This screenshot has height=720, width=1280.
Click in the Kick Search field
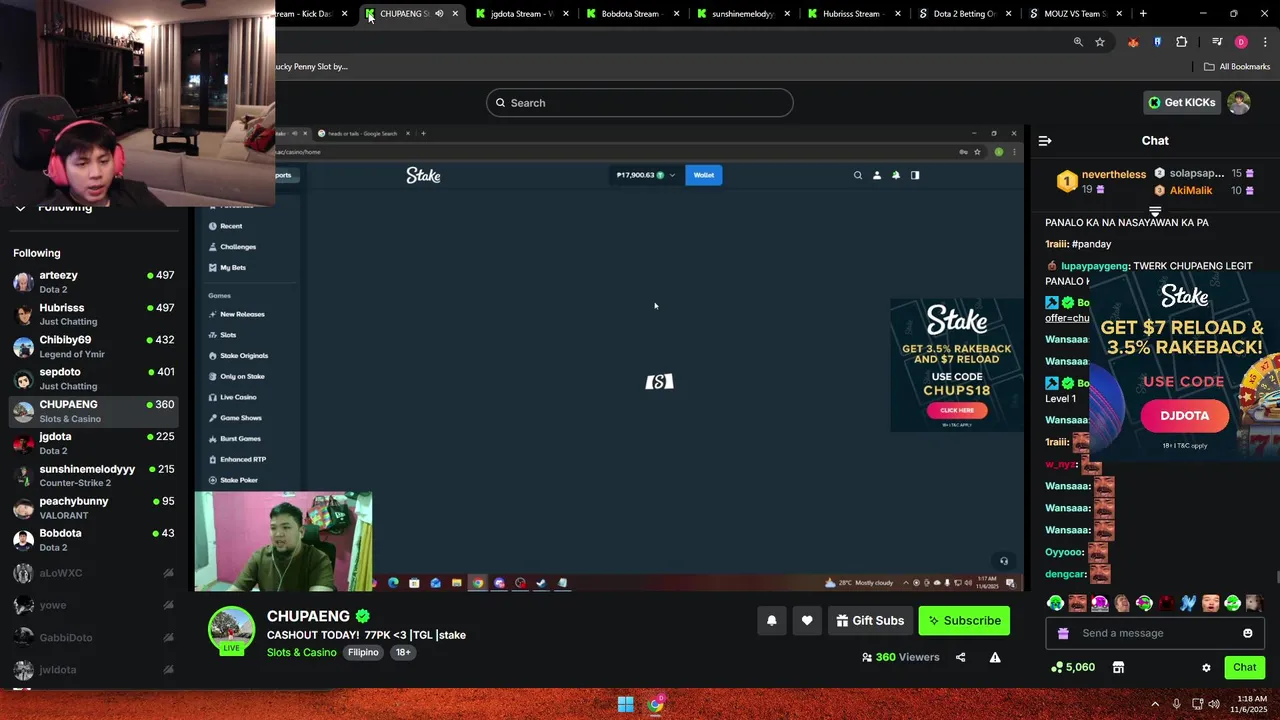[x=640, y=103]
